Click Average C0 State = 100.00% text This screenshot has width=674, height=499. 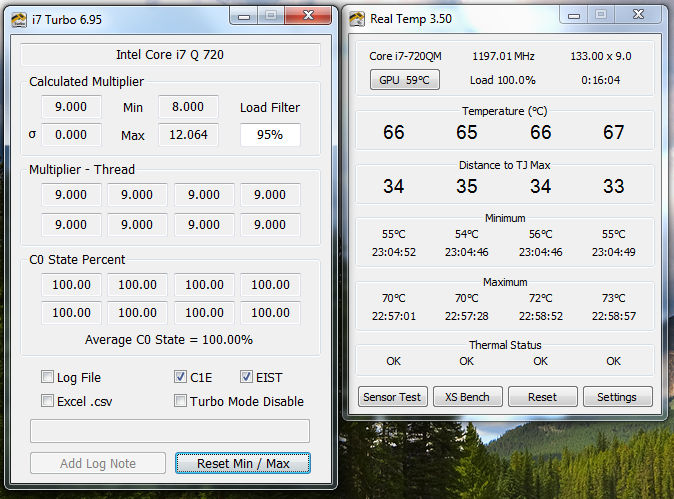(x=169, y=340)
